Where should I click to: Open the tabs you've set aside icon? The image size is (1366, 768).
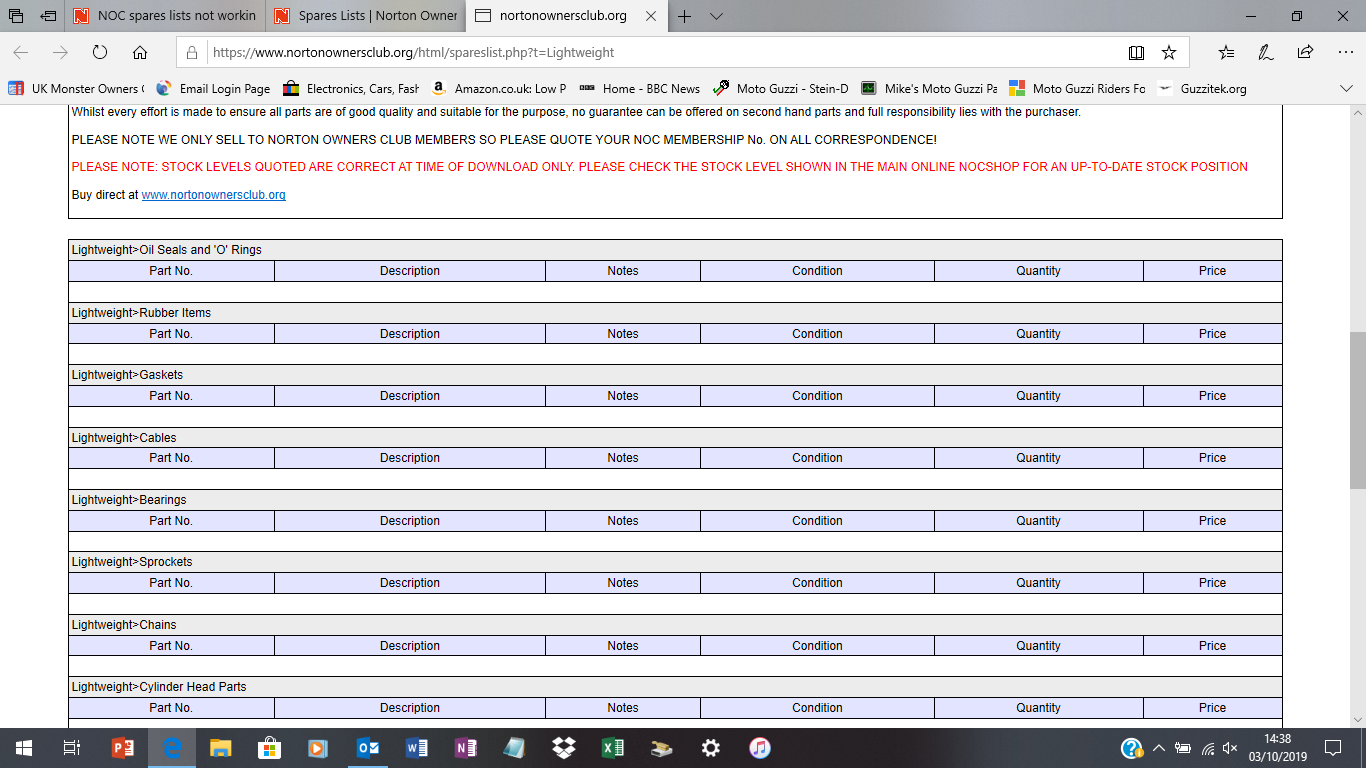click(x=16, y=16)
